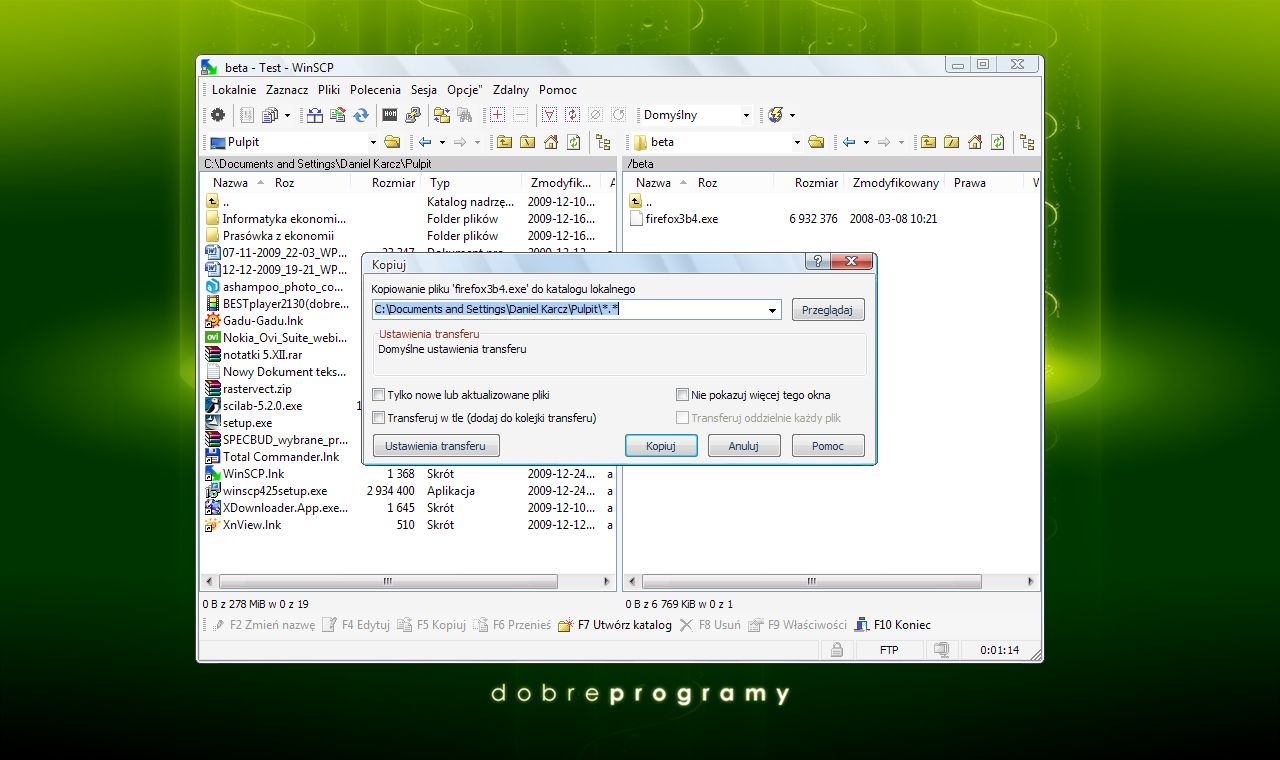Open the Sesja menu
This screenshot has height=760, width=1280.
click(424, 90)
